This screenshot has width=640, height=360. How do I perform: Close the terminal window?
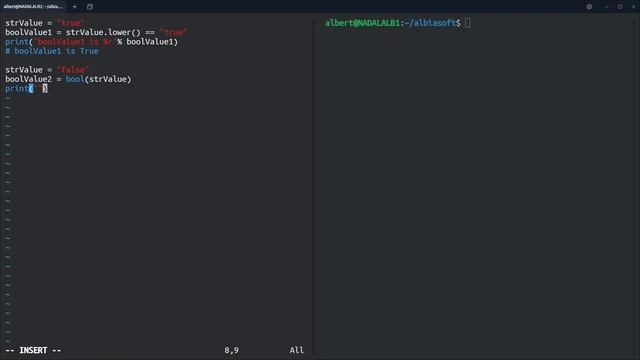(634, 7)
